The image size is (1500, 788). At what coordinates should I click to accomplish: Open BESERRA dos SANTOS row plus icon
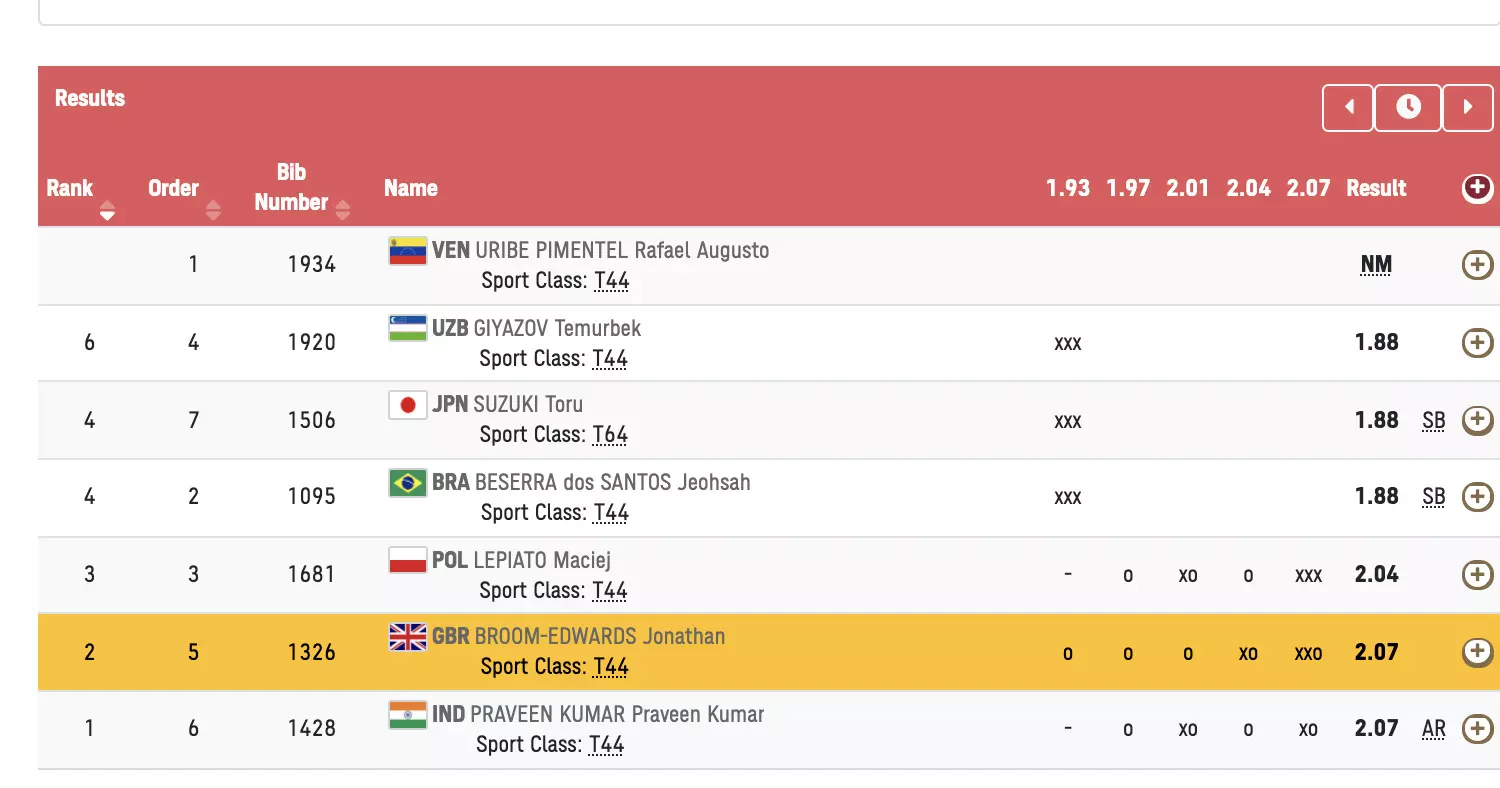pos(1477,497)
